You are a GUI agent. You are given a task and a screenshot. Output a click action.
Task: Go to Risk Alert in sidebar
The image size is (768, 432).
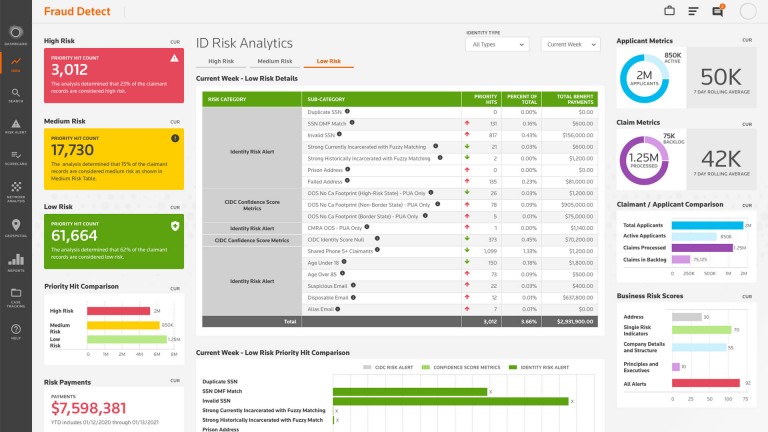point(15,123)
